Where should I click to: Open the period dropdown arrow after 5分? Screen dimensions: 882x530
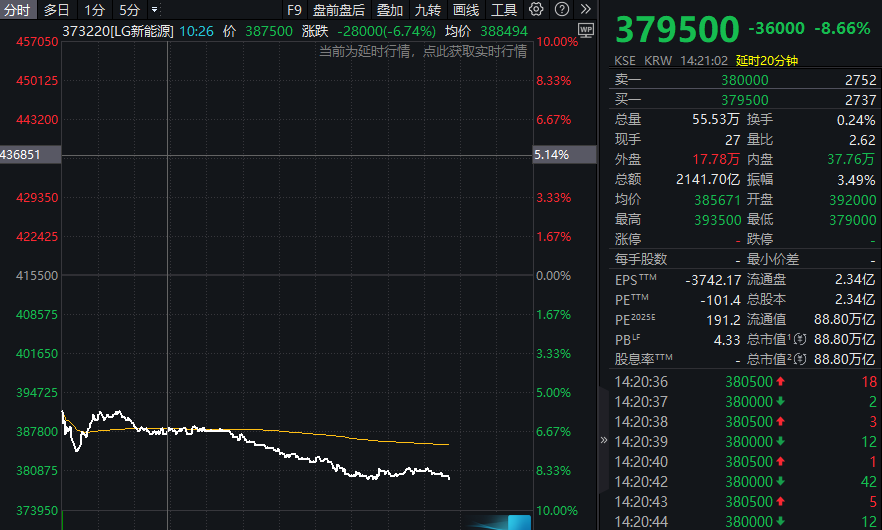tap(154, 10)
